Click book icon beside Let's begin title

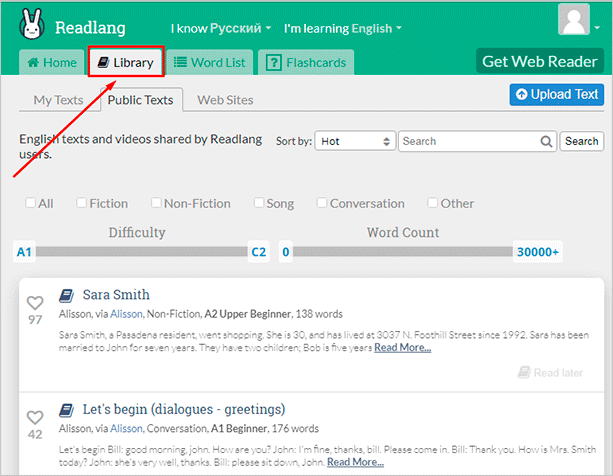pos(67,409)
